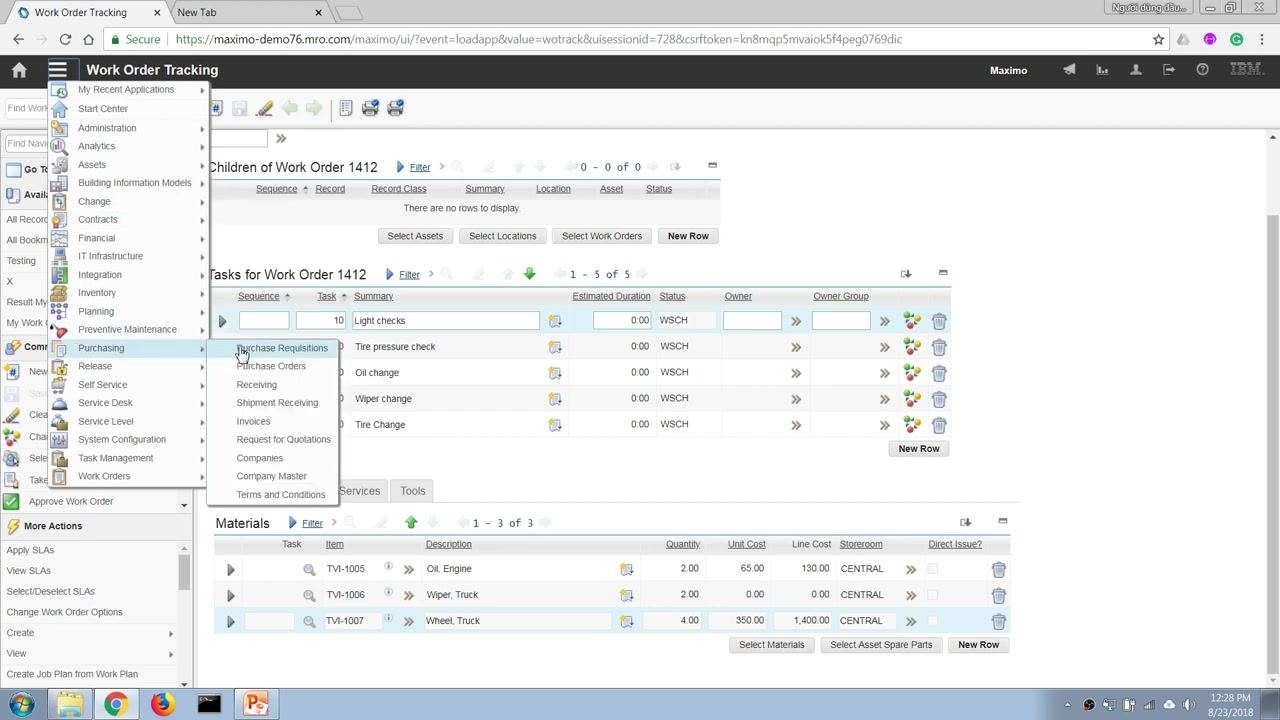Tick Direct Issue checkbox for Oil, Engine

(x=933, y=569)
